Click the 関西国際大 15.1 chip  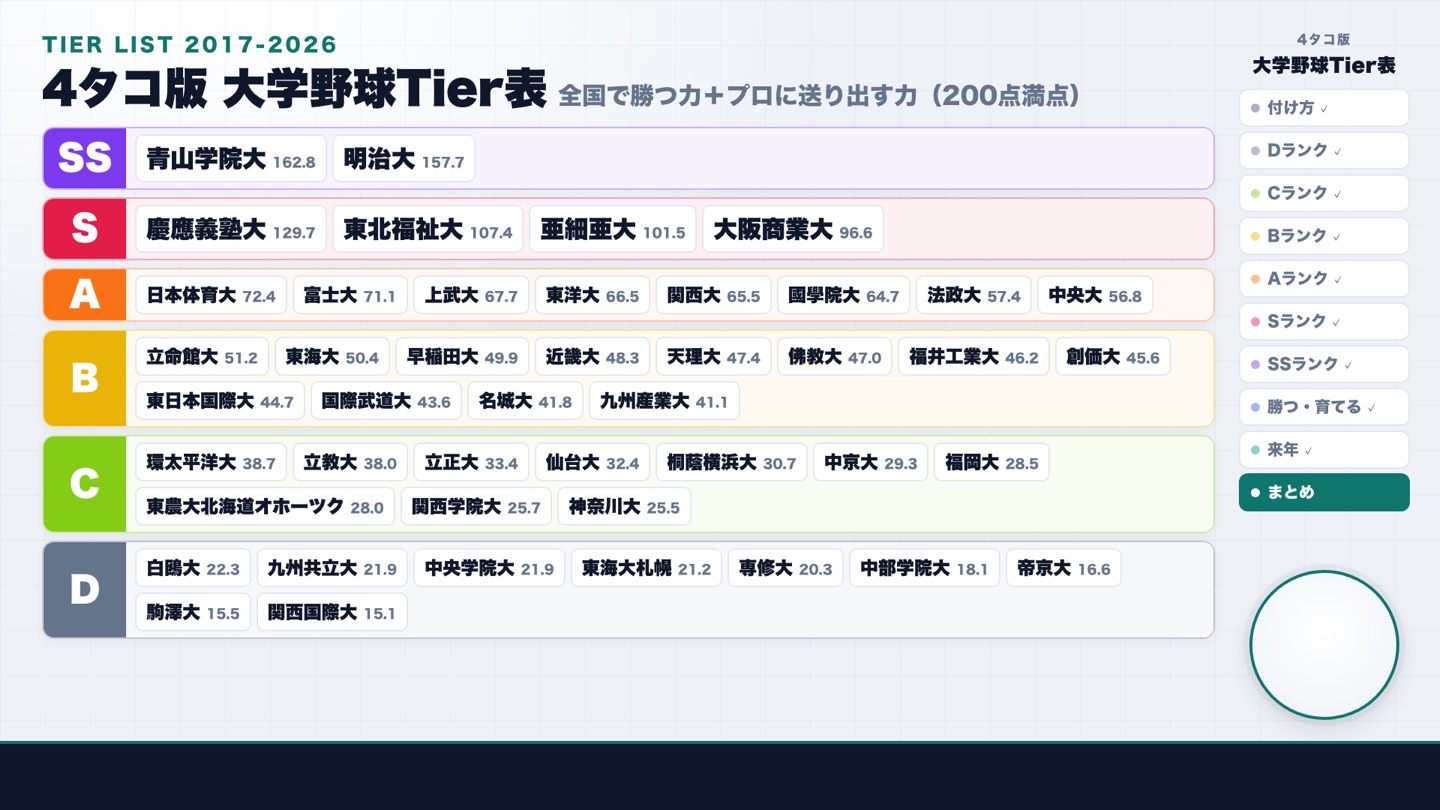pyautogui.click(x=332, y=613)
